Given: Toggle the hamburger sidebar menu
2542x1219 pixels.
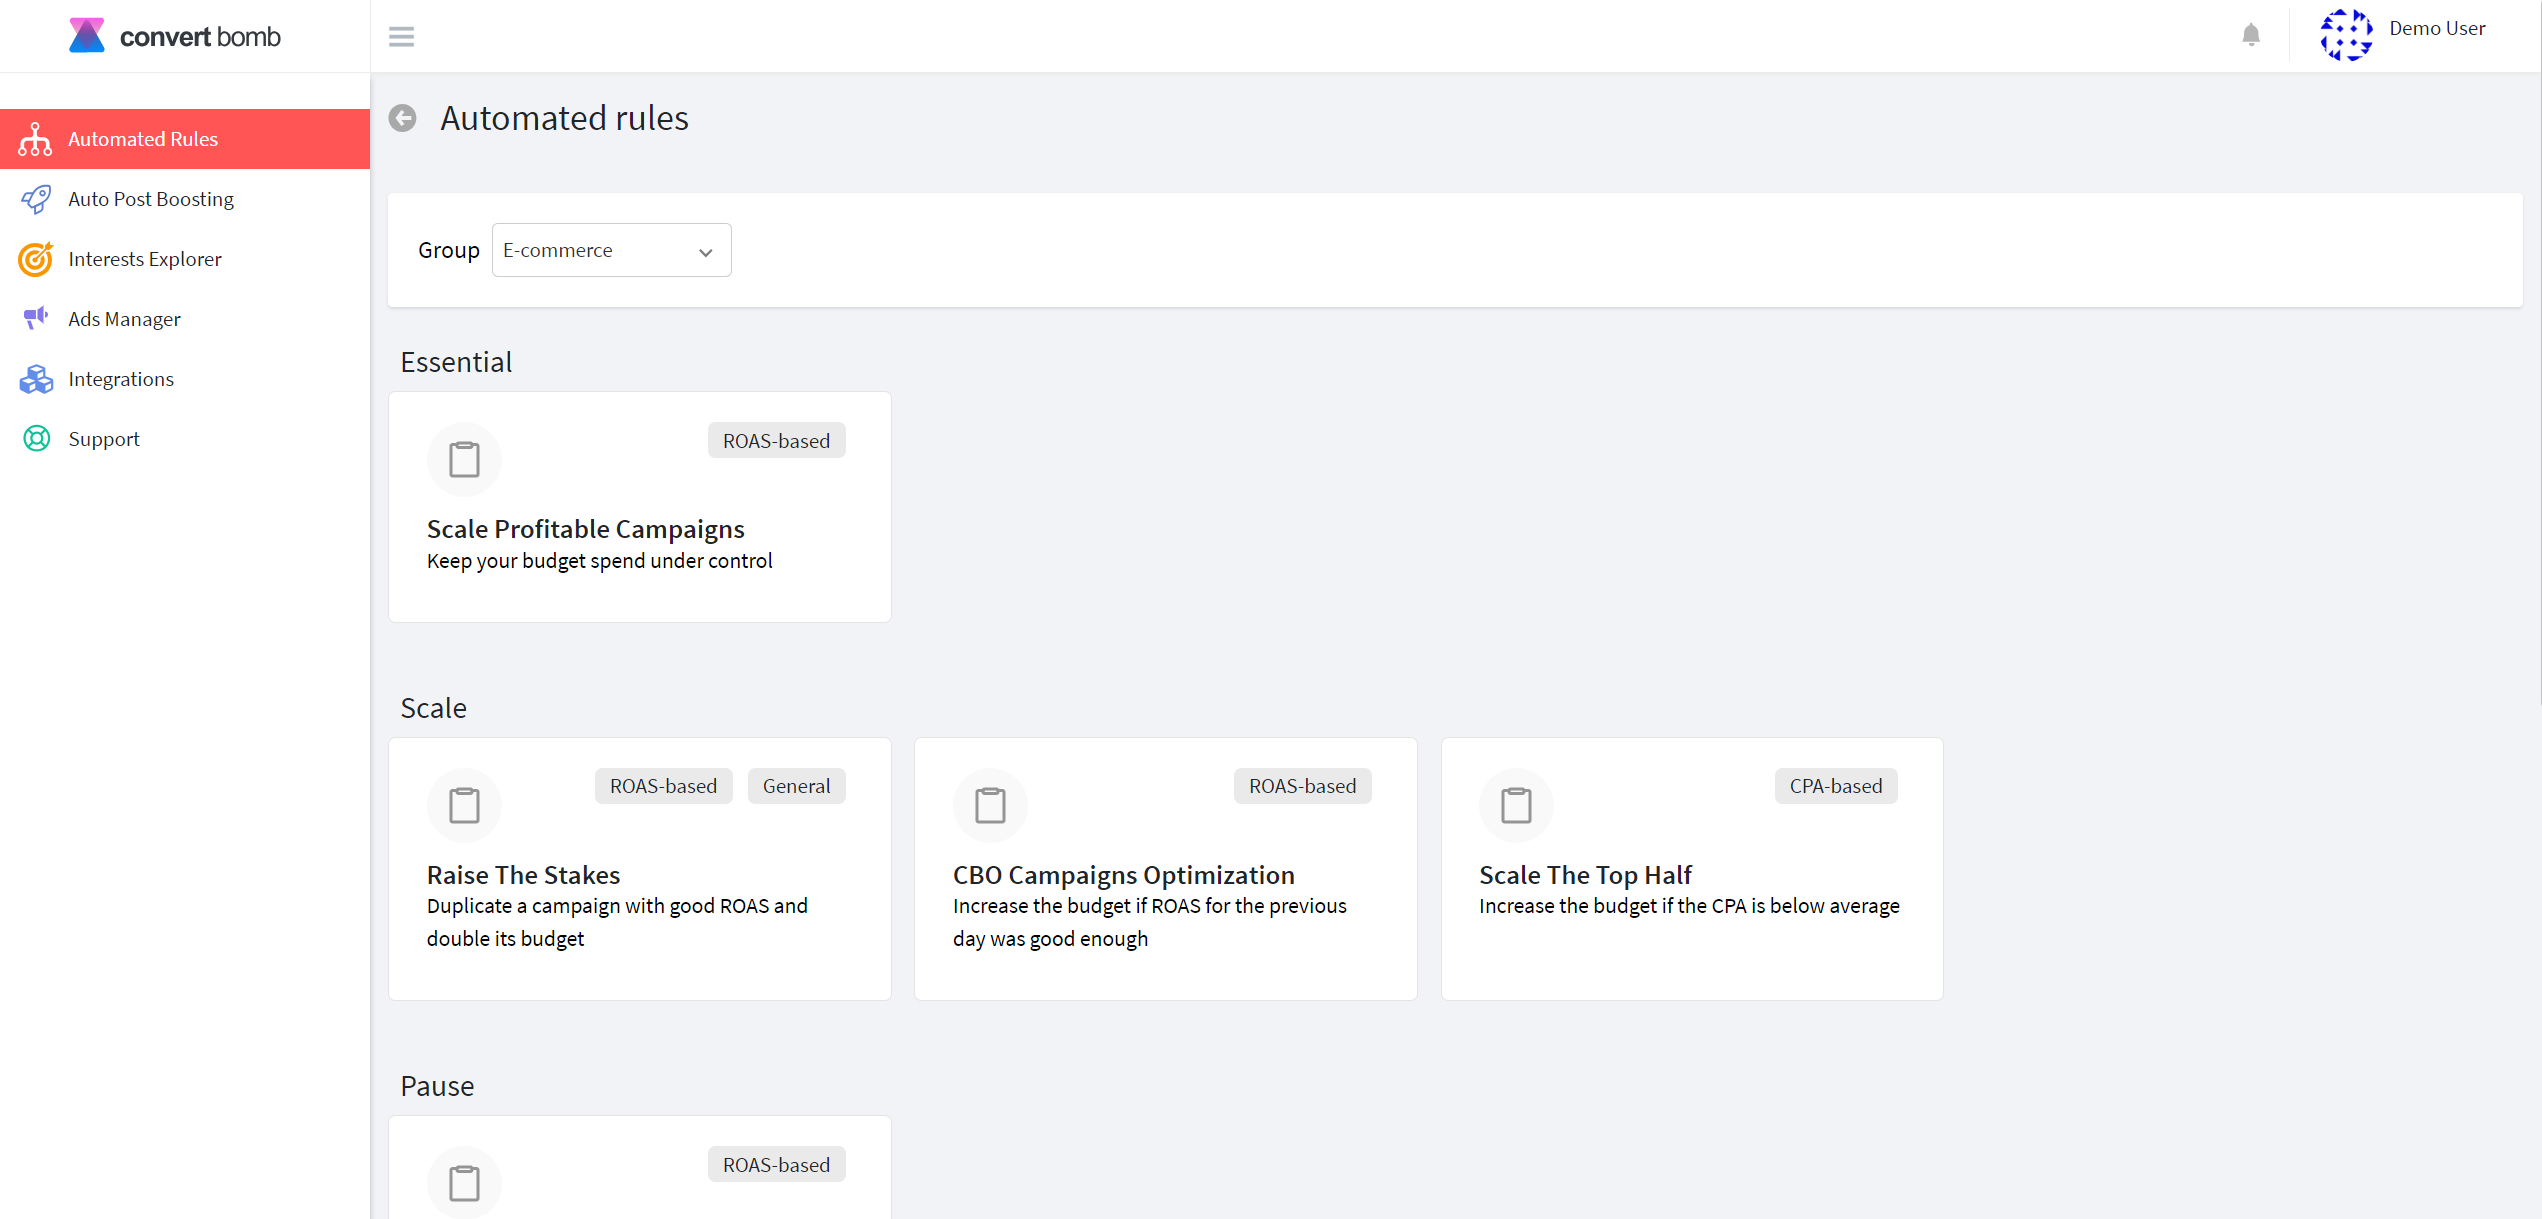Looking at the screenshot, I should pos(401,37).
